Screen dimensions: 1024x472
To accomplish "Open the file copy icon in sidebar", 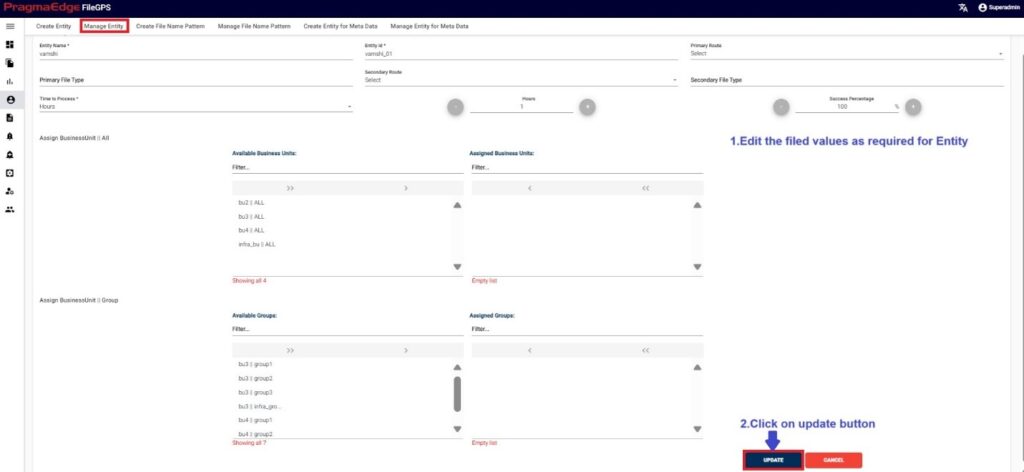I will [x=10, y=63].
